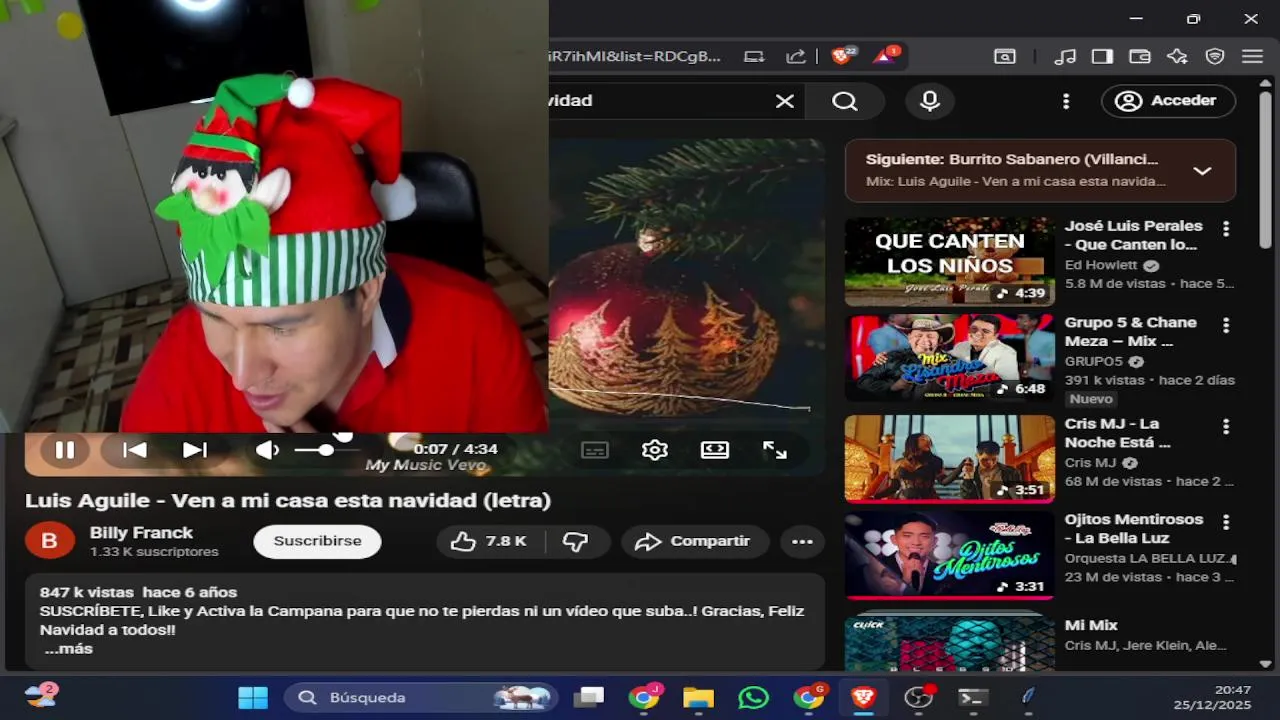Open Brave Rewards triangle icon
Image resolution: width=1280 pixels, height=720 pixels.
[x=885, y=56]
